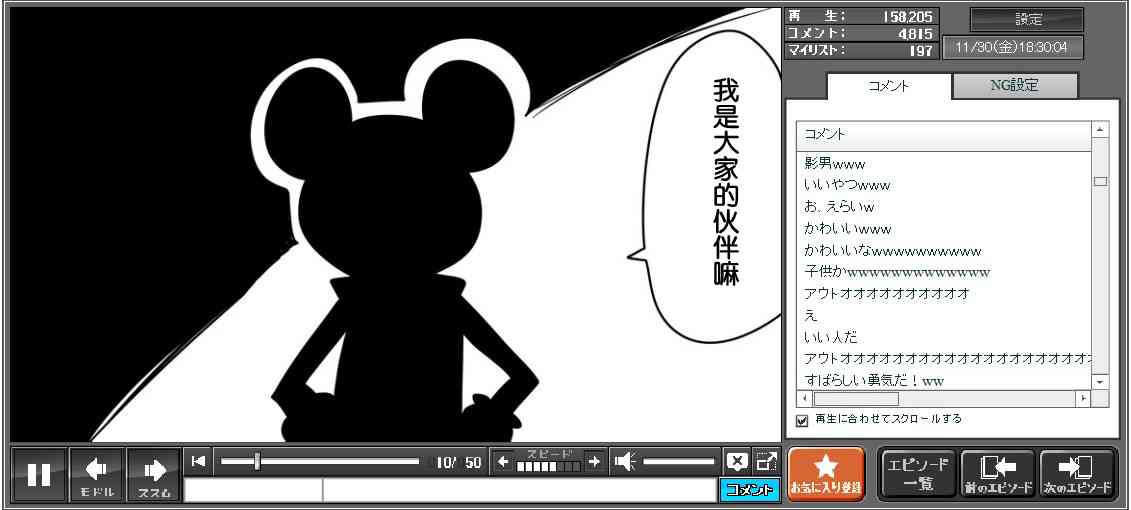Open the episode list (エピソード一覧)
Viewport: 1131px width, 510px height.
(x=917, y=474)
